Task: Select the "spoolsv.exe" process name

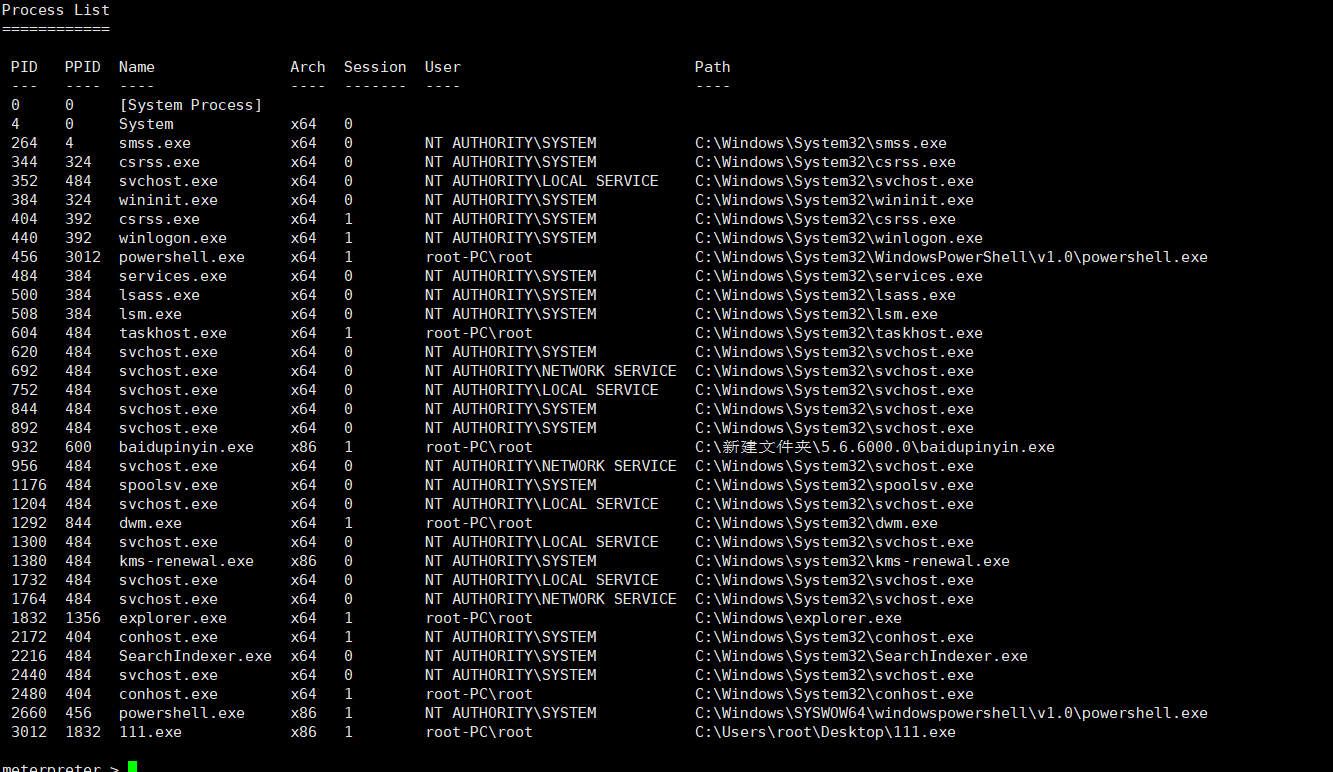Action: tap(168, 485)
